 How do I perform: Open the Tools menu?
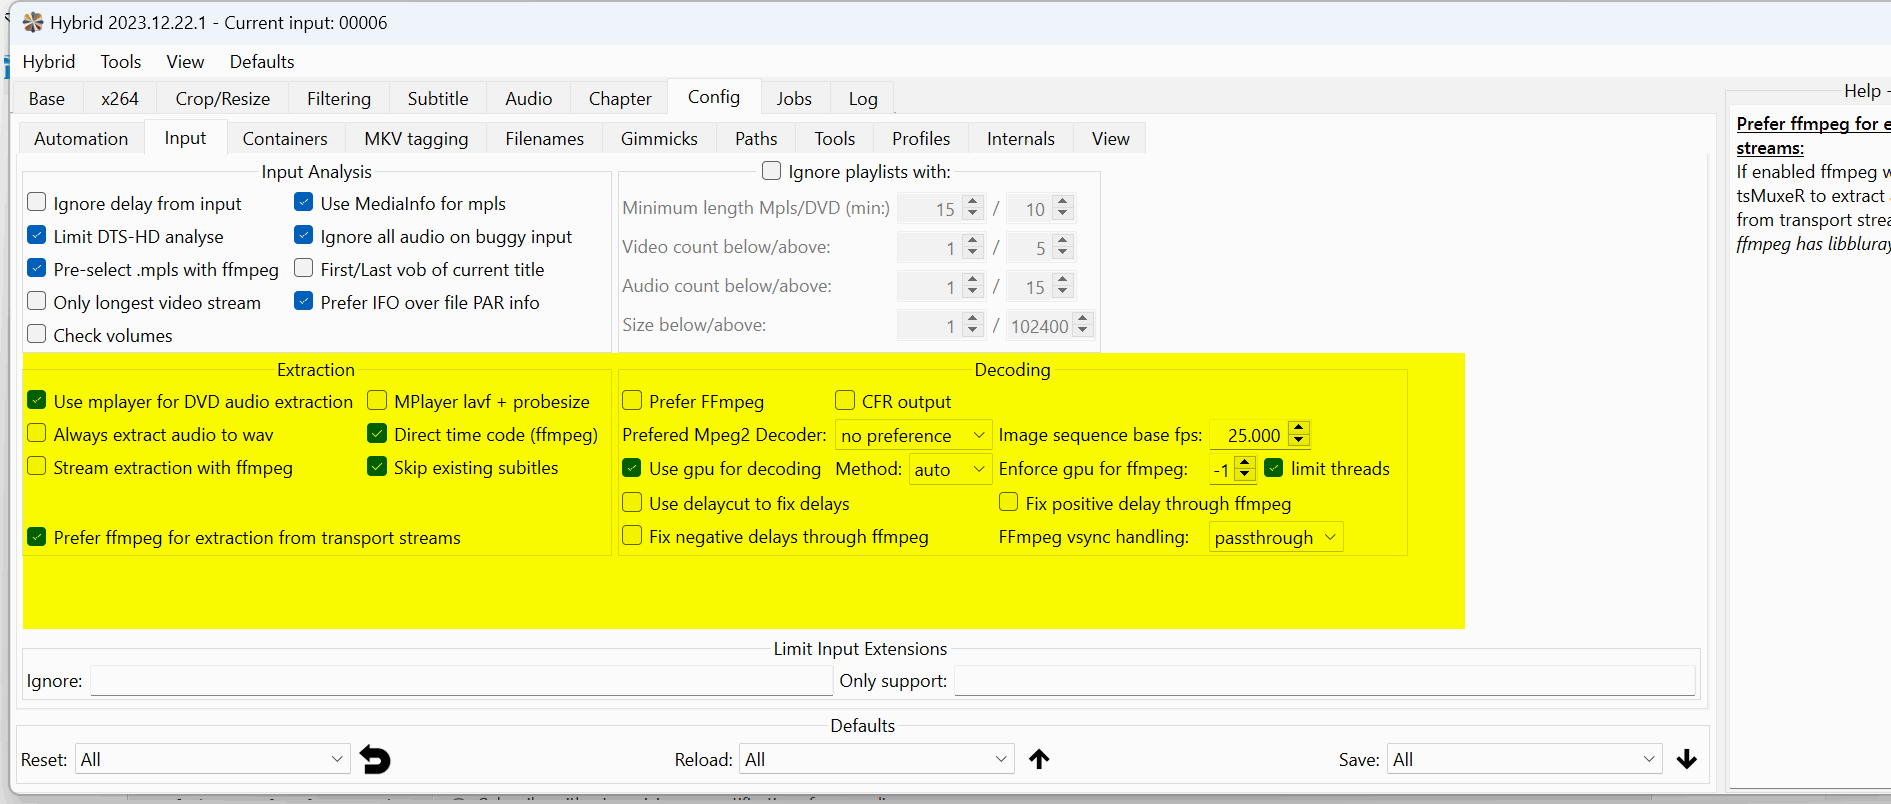tap(121, 62)
